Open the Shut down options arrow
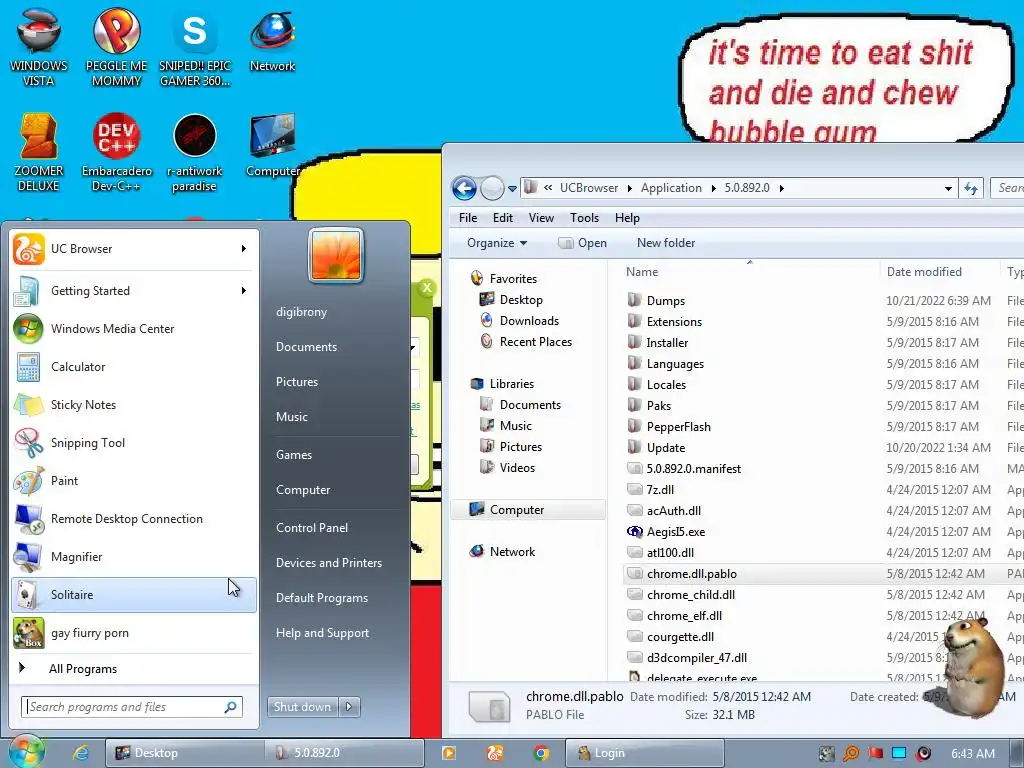This screenshot has height=768, width=1024. click(x=349, y=707)
